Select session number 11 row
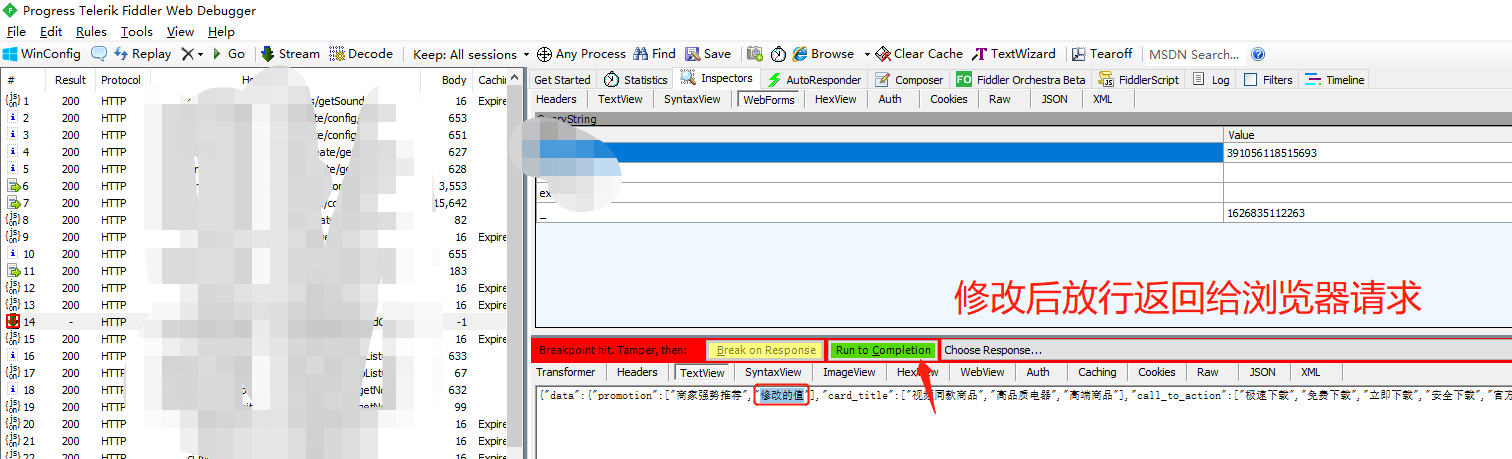Viewport: 1512px width, 459px height. (x=260, y=271)
